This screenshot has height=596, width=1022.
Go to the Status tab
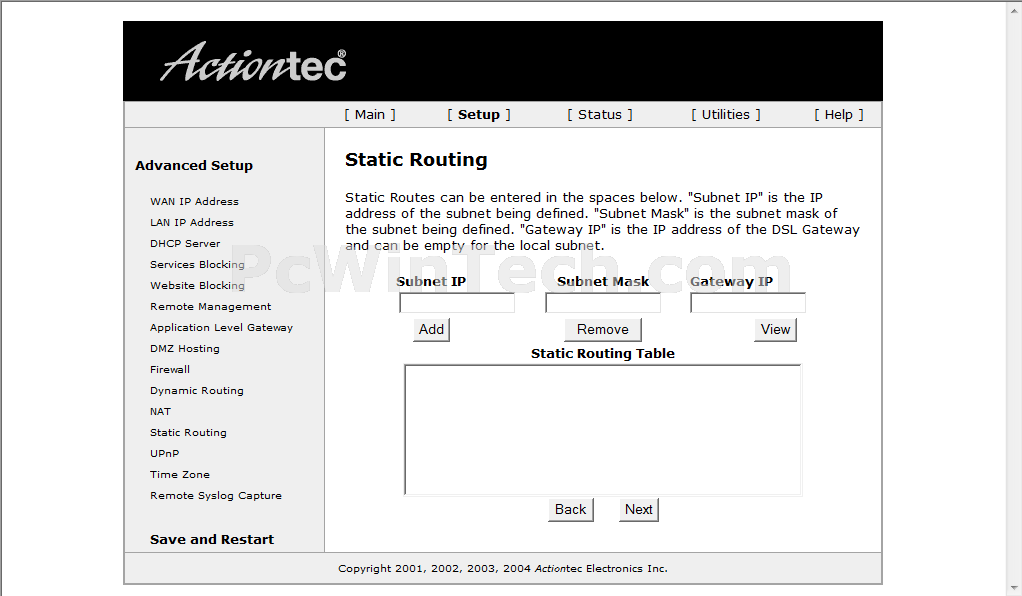600,115
